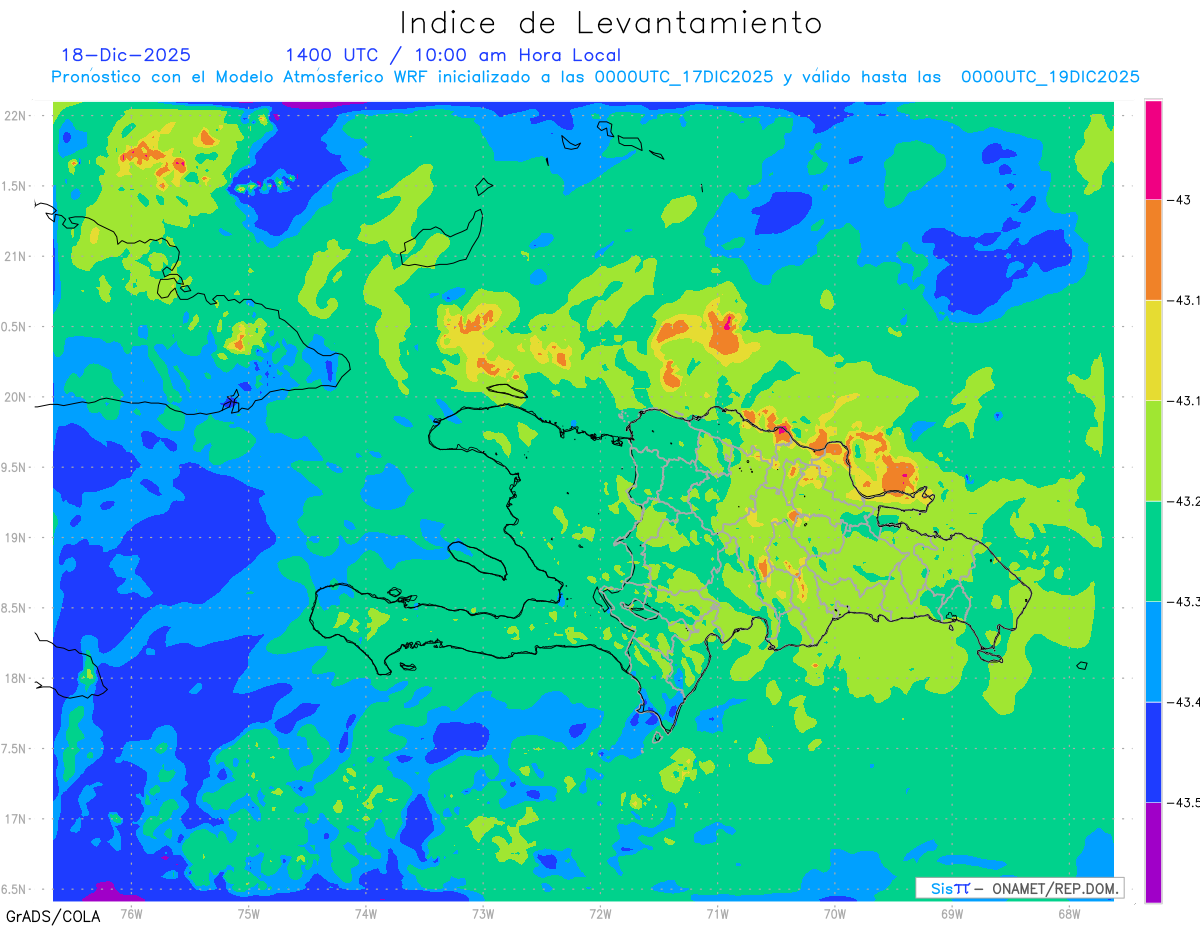Image resolution: width=1200 pixels, height=927 pixels.
Task: Click the '68W' longitude label
Action: (x=1068, y=912)
